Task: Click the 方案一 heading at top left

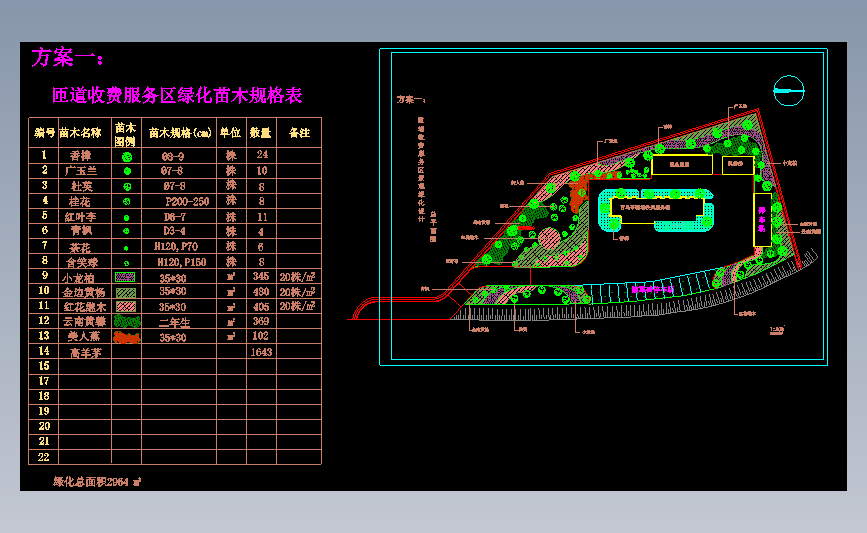Action: tap(67, 58)
